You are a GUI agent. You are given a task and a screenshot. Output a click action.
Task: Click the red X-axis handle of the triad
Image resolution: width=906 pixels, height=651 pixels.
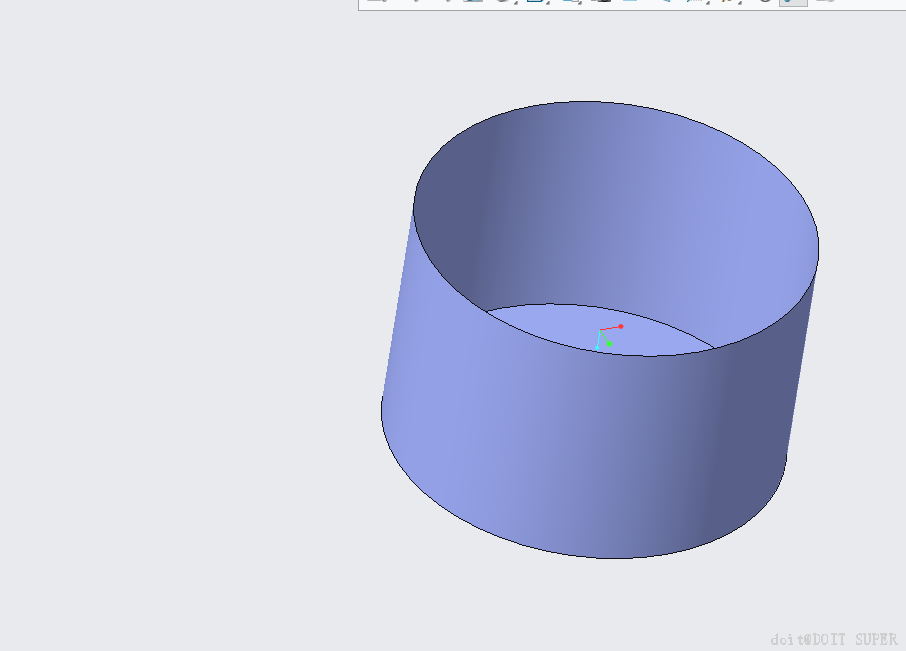621,326
